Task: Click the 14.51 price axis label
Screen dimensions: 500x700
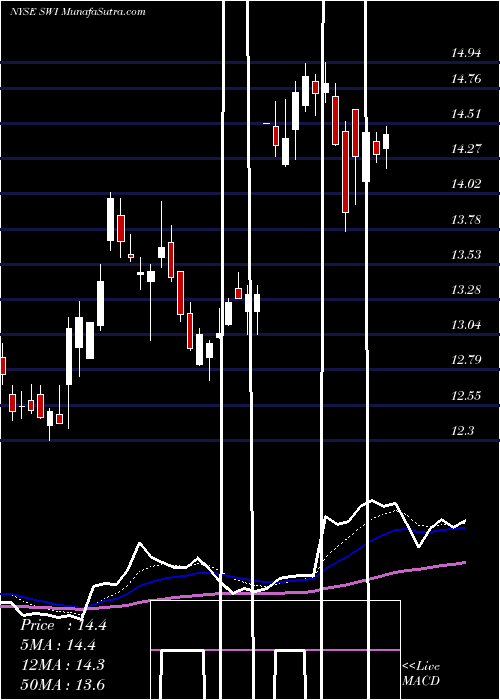Action: 466,114
